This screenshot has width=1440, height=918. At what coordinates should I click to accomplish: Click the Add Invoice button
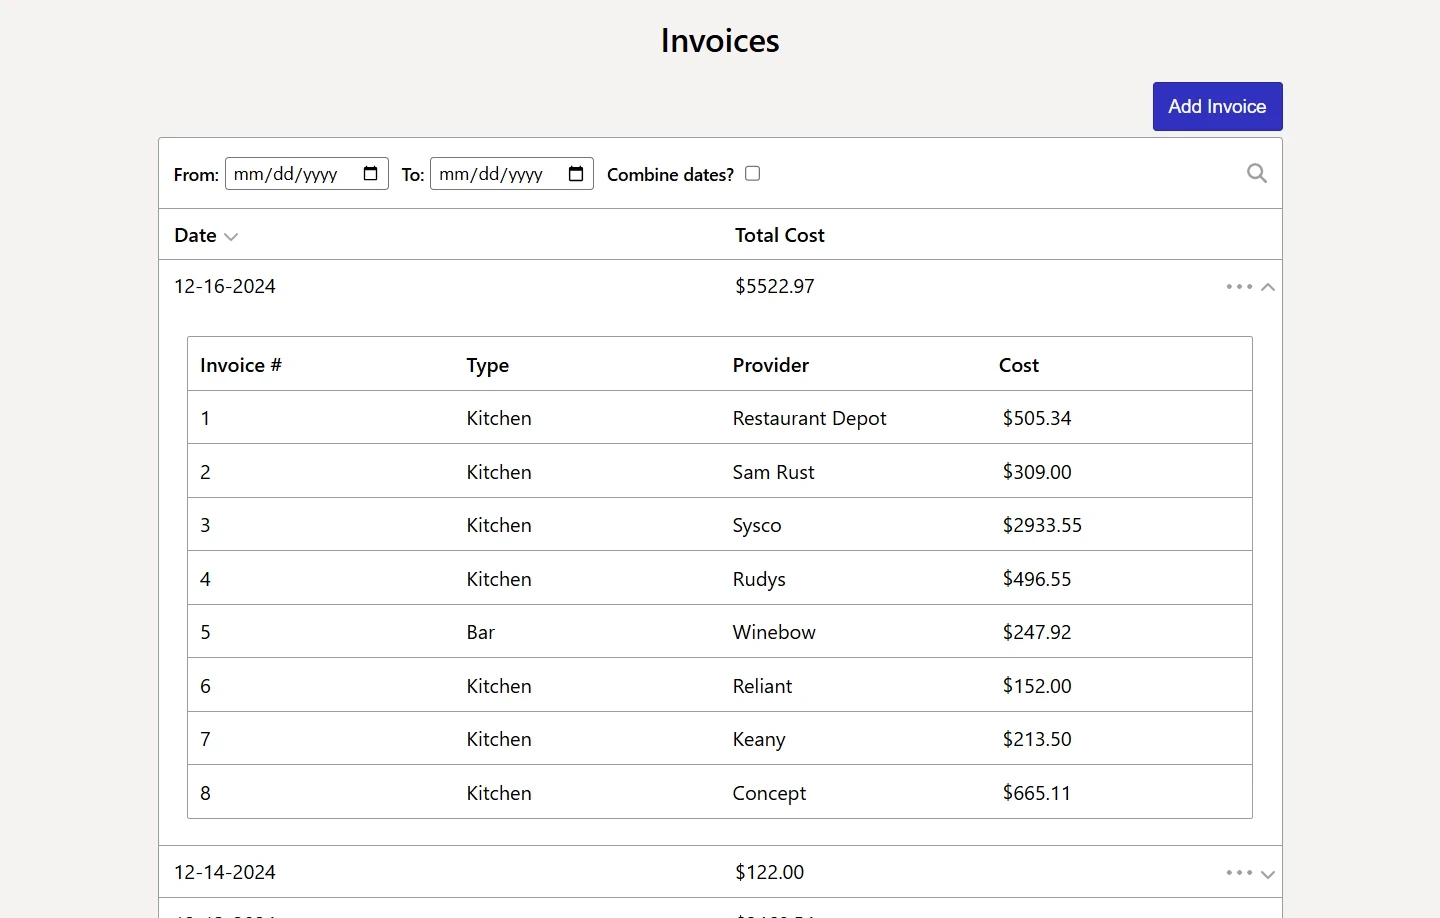click(x=1217, y=106)
